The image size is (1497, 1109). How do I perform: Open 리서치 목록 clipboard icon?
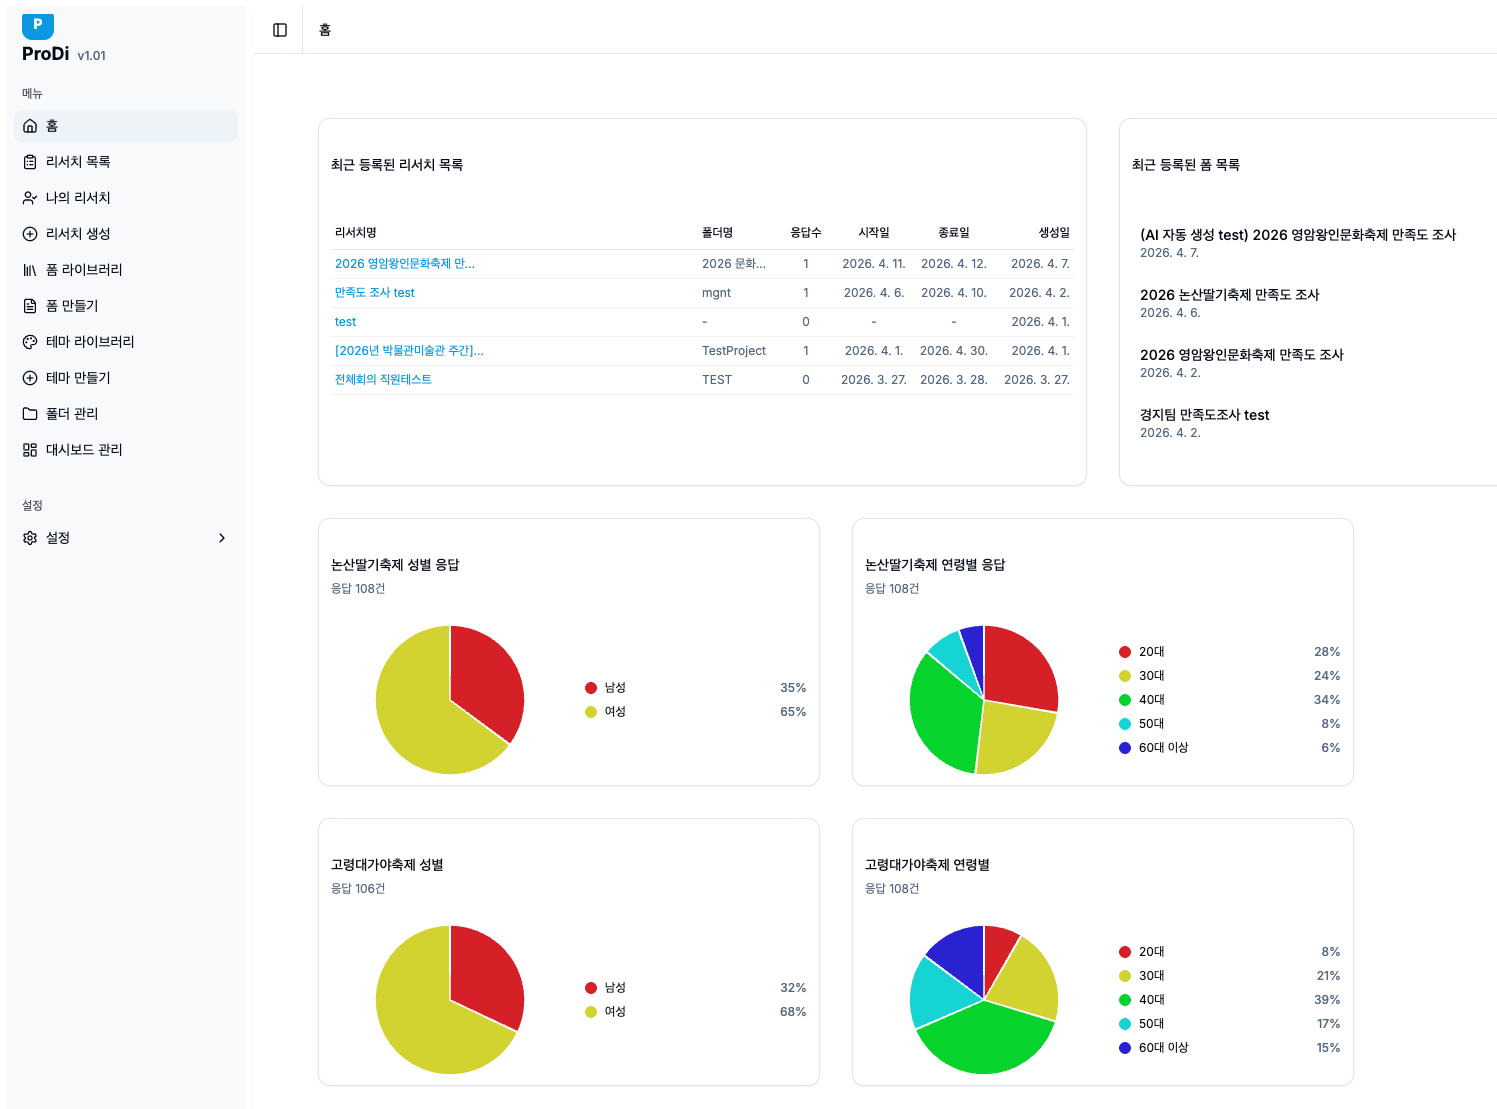coord(30,162)
